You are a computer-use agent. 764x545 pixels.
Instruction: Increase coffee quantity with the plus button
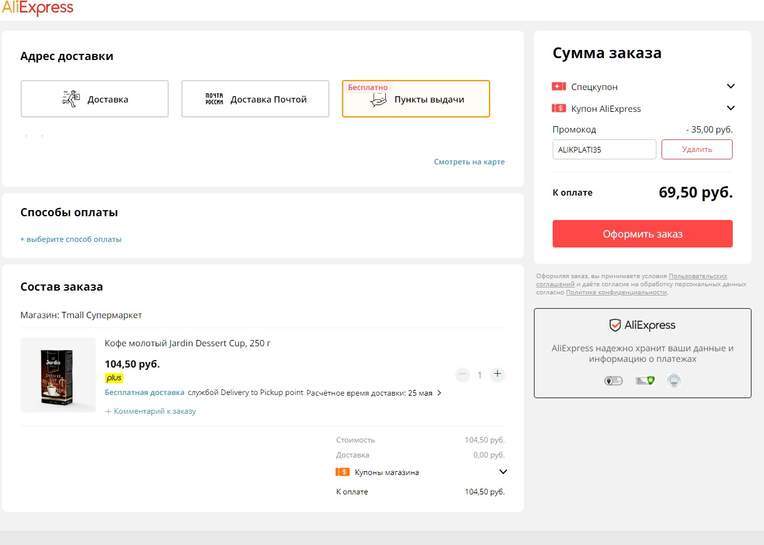coord(498,374)
